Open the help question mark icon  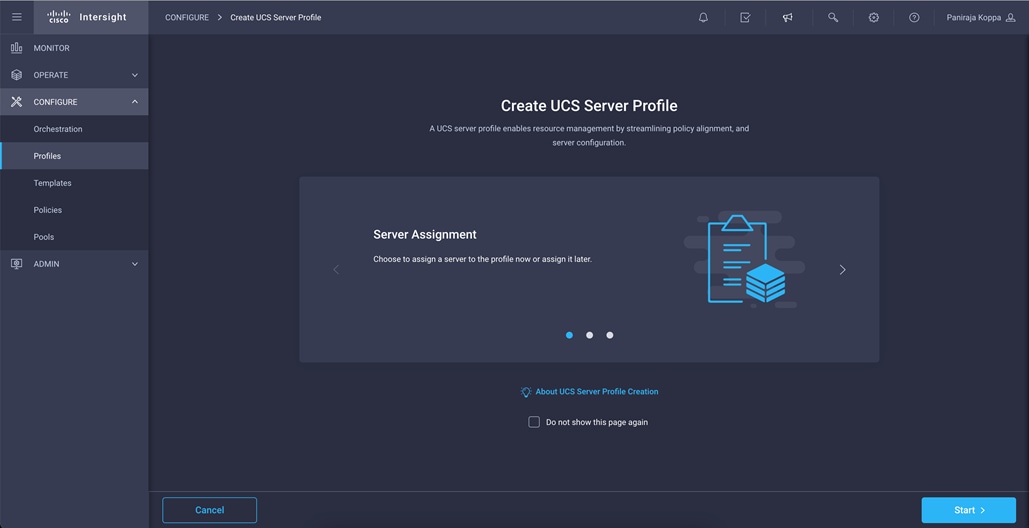click(x=914, y=18)
